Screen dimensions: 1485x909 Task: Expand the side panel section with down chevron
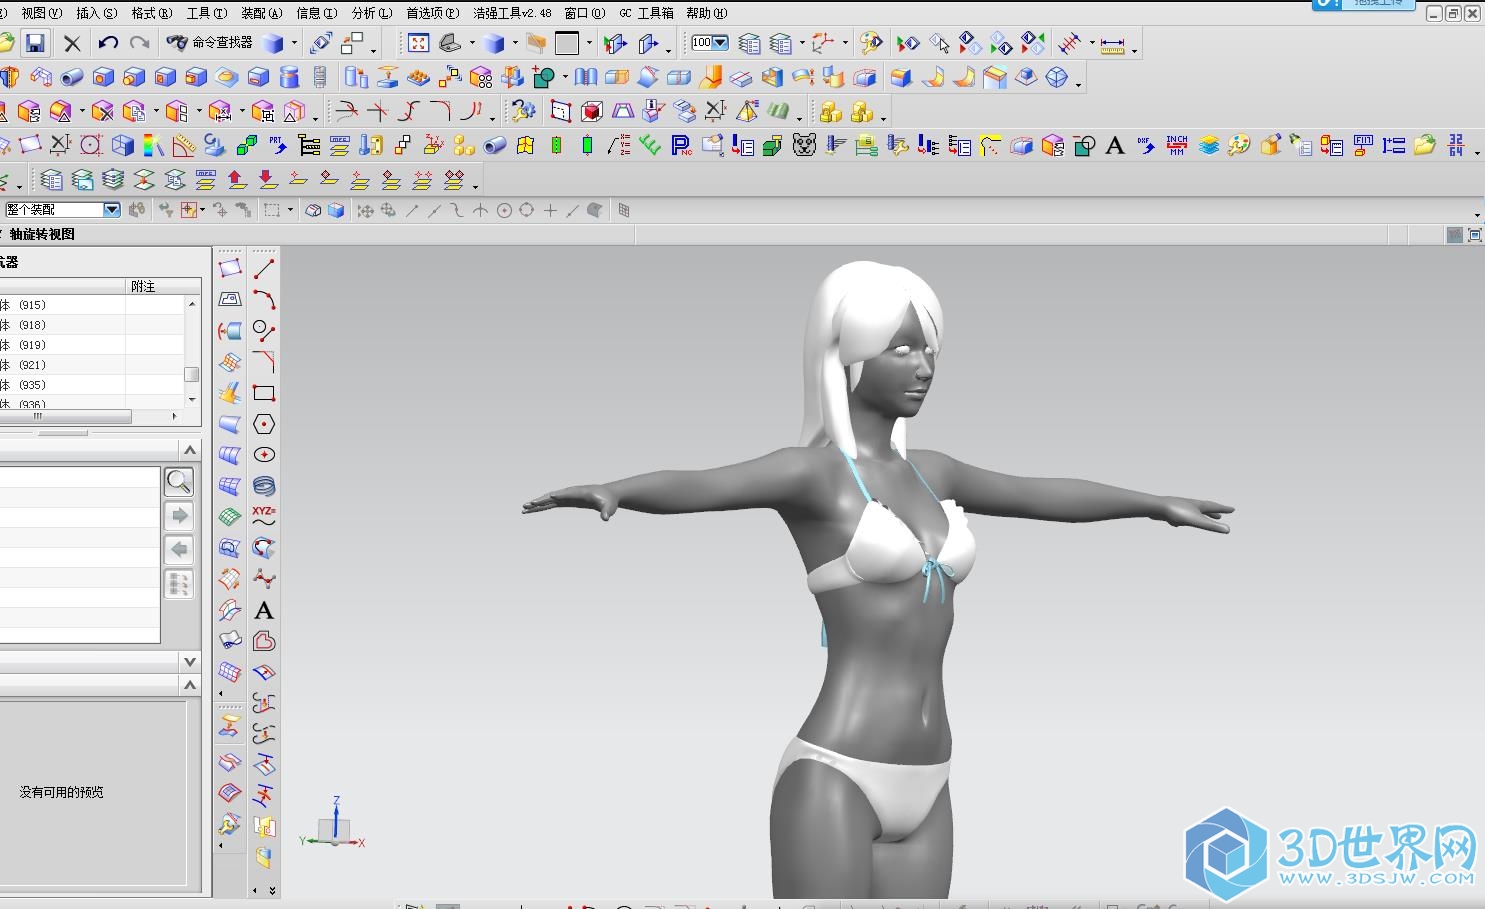click(190, 662)
